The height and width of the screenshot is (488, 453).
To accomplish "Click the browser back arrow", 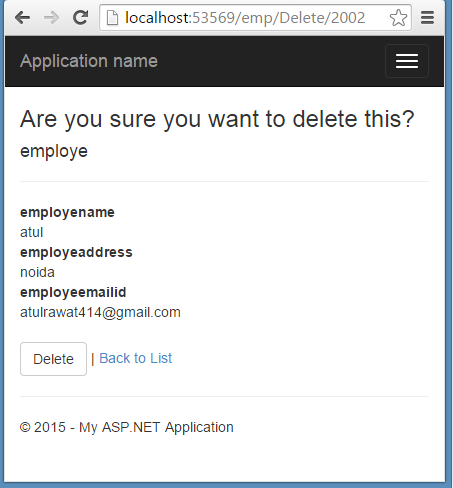I will click(x=22, y=17).
